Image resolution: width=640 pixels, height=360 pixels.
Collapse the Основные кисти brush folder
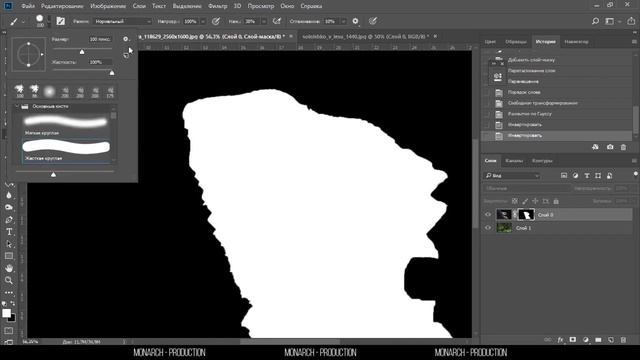point(17,107)
